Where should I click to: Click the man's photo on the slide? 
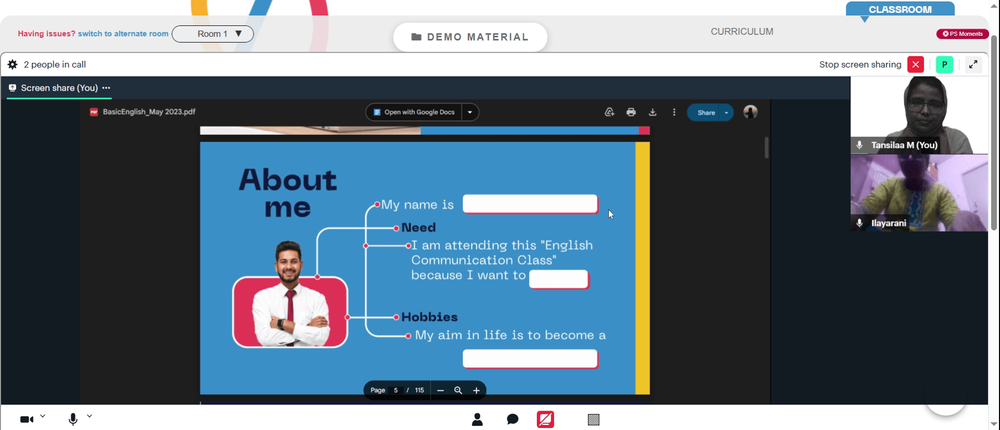point(291,295)
